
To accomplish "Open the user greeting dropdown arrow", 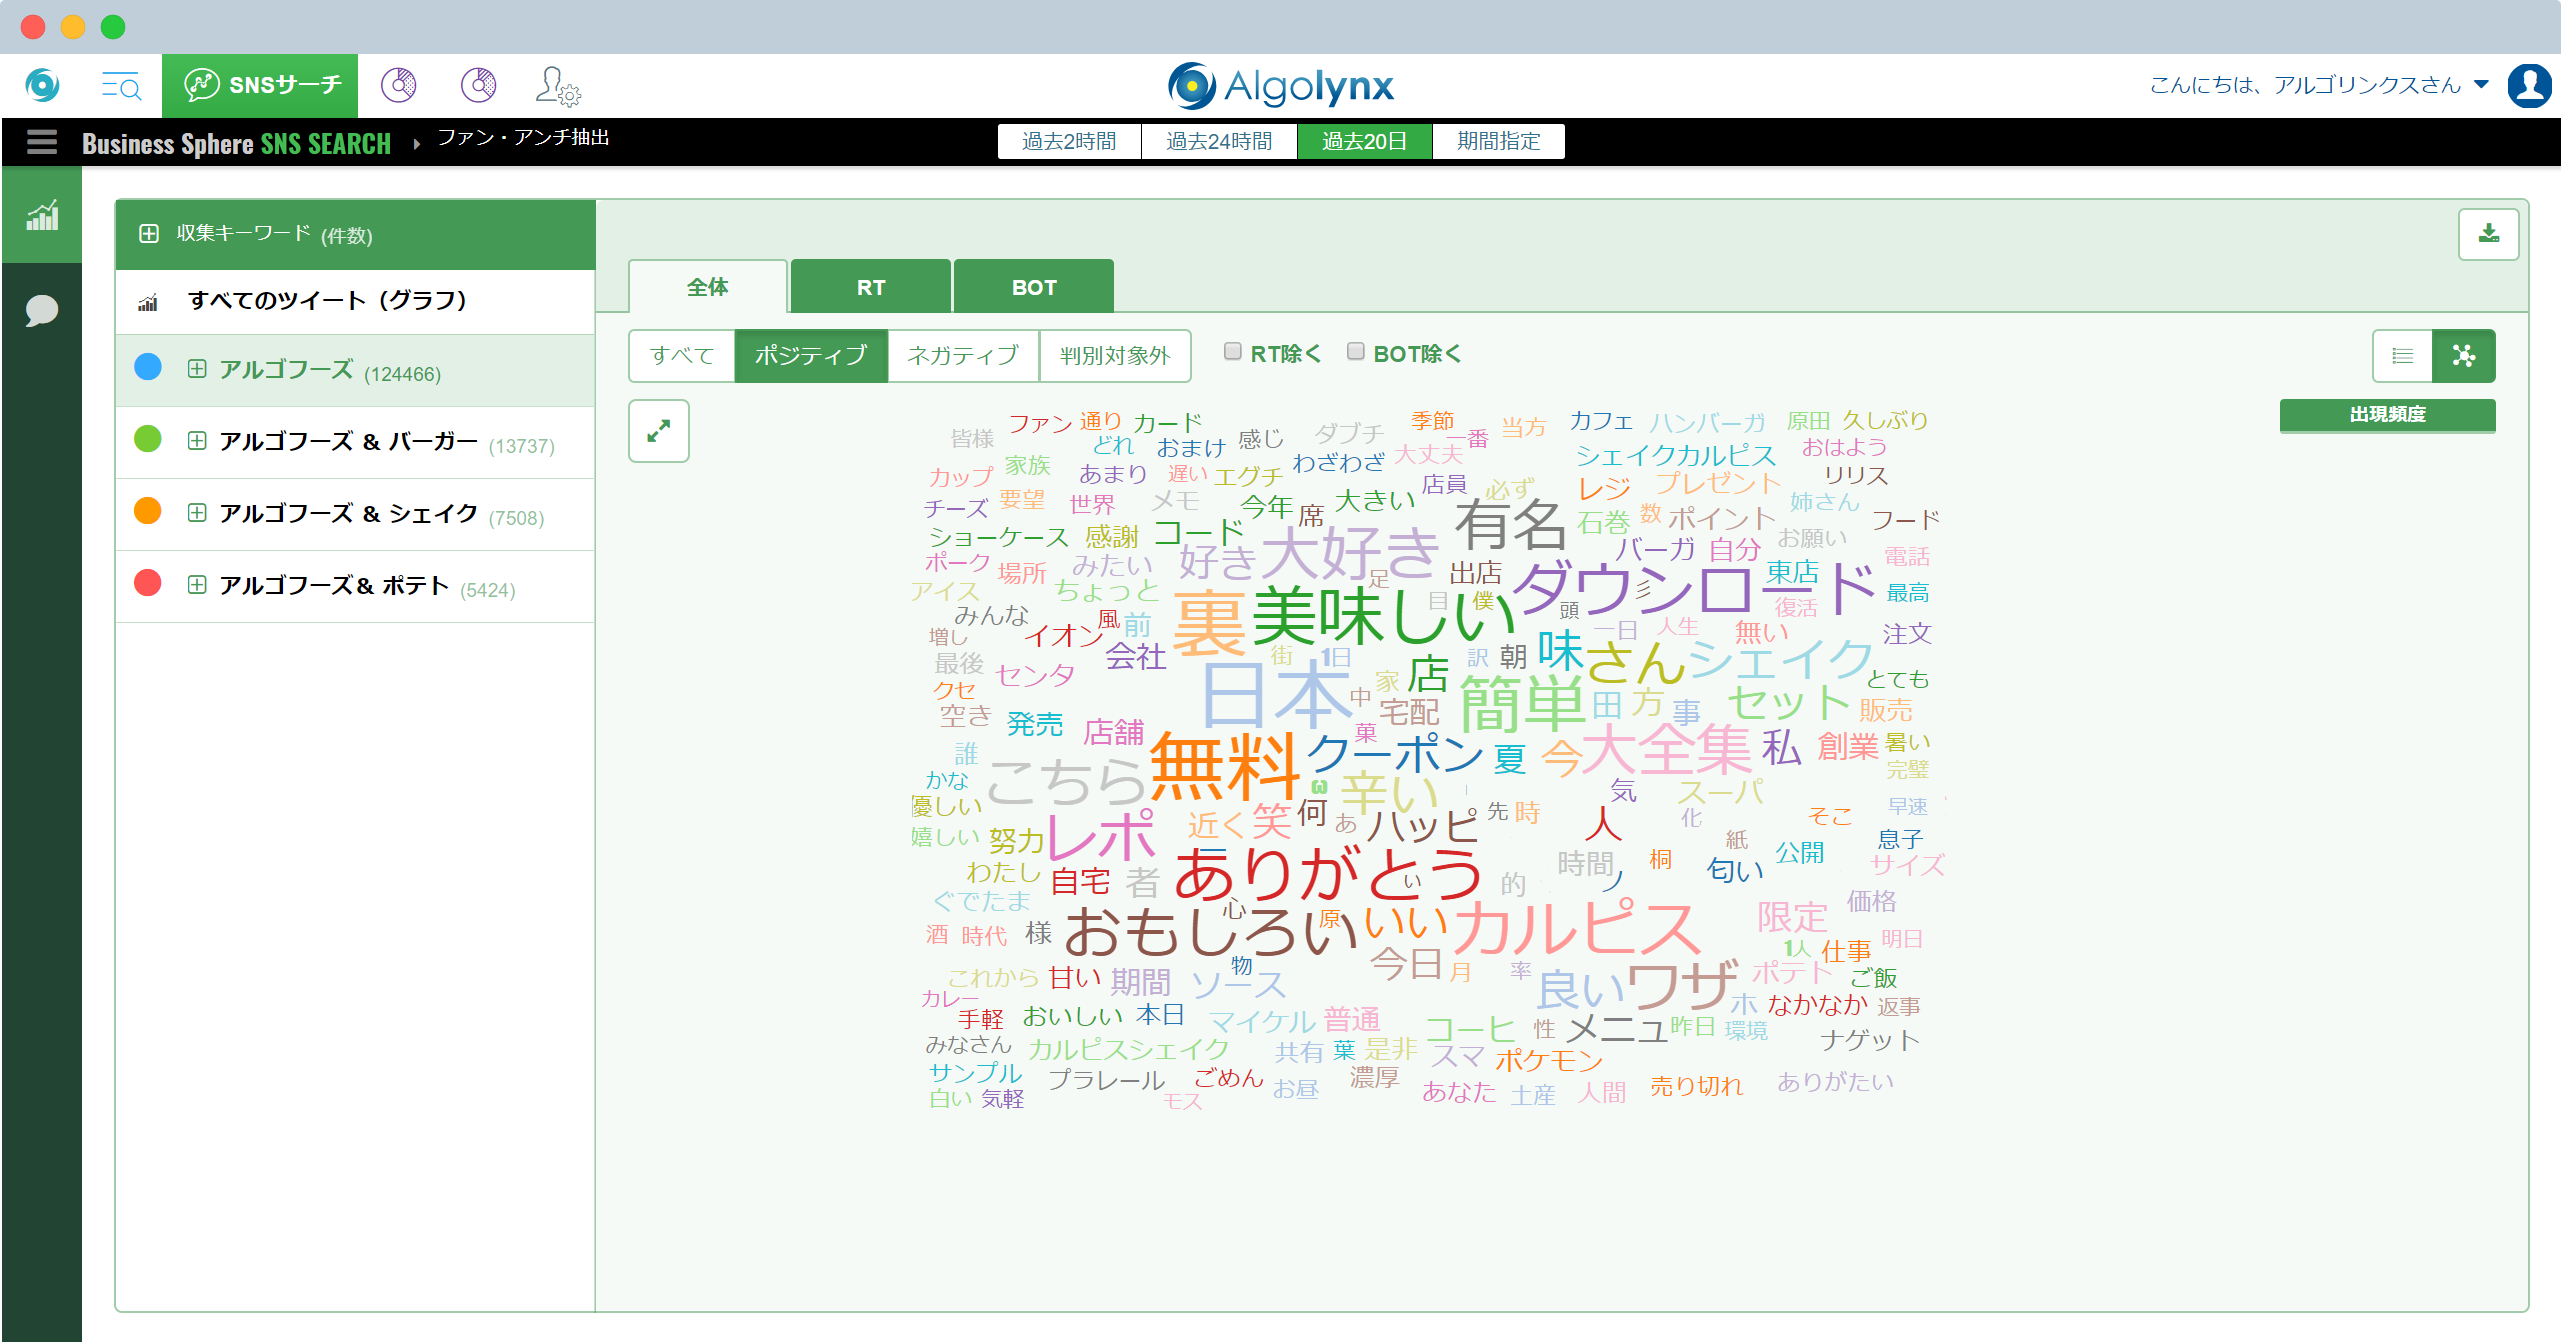I will click(2481, 85).
